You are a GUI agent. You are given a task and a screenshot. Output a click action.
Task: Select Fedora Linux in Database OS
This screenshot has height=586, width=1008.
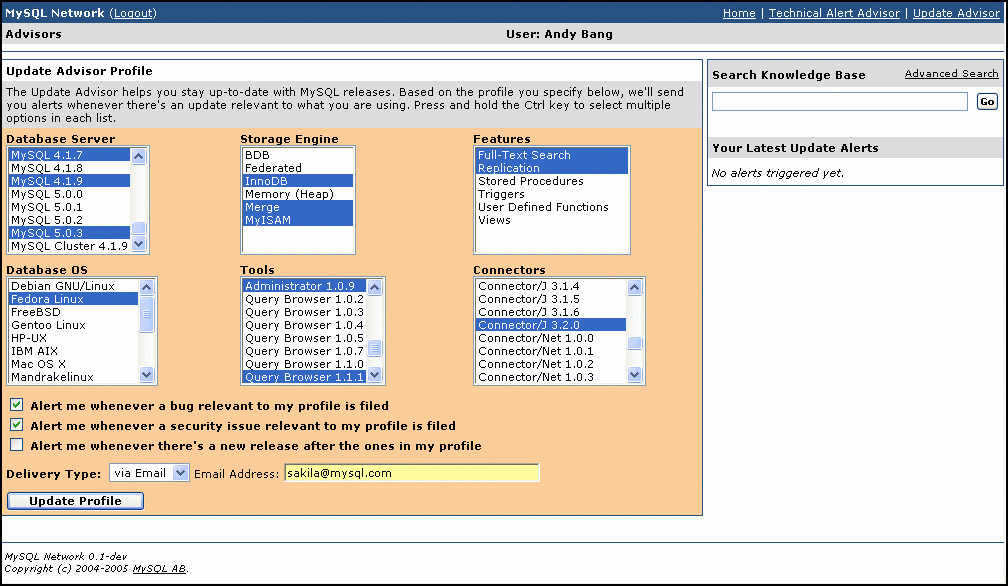pos(73,299)
